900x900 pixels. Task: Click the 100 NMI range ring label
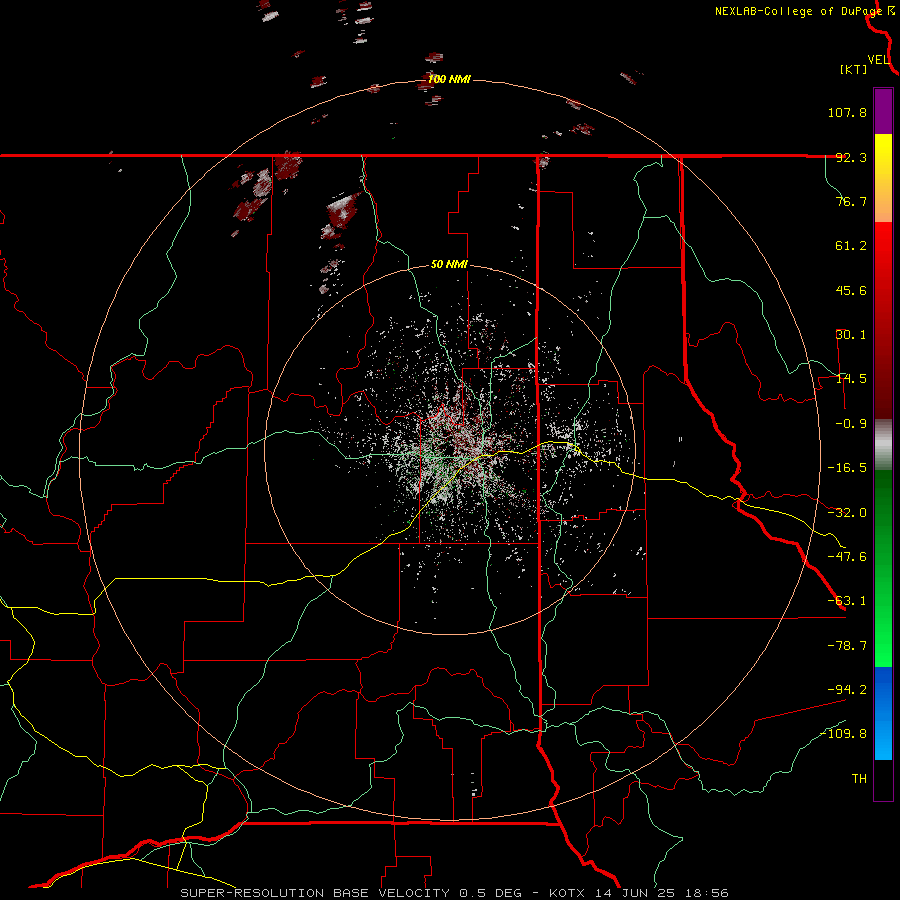(449, 79)
